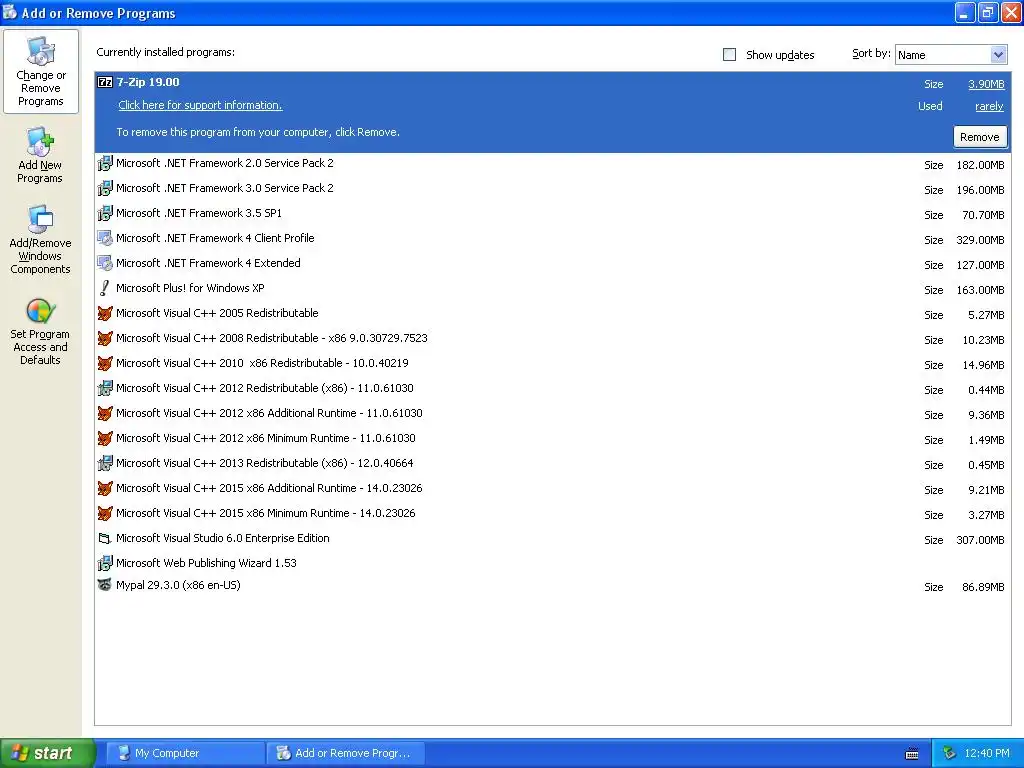Click .NET Framework 2.0 Service Pack 2 icon

(x=104, y=163)
